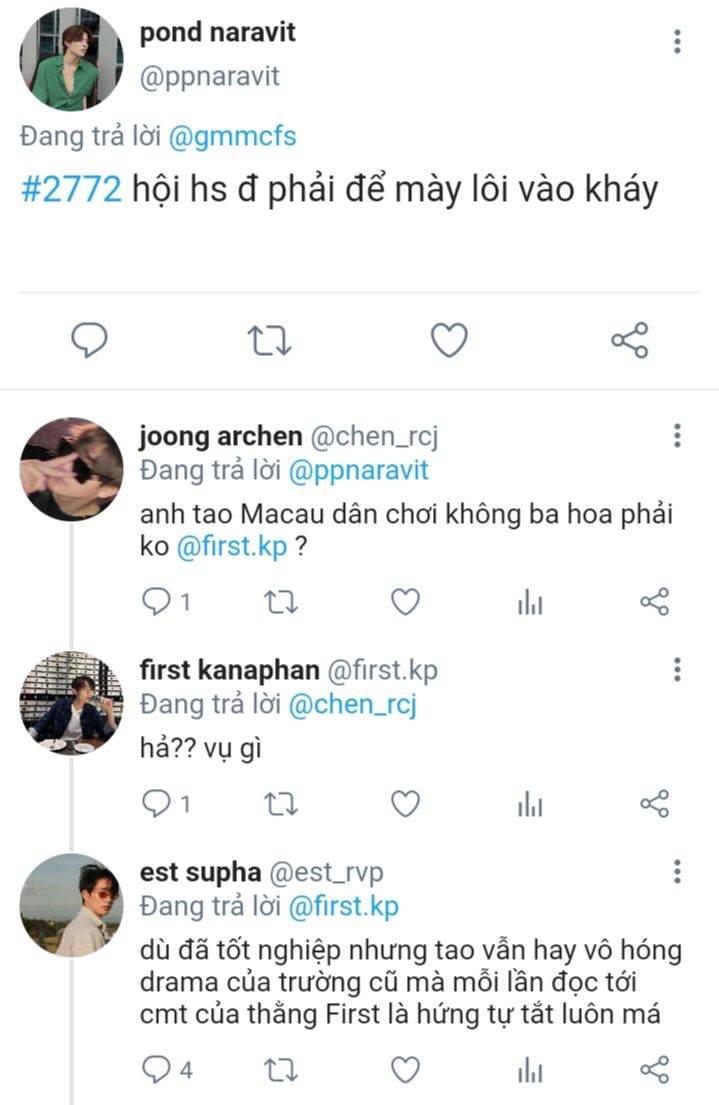Open more options on pond naravit's tweet
This screenshot has width=719, height=1105.
click(x=677, y=41)
